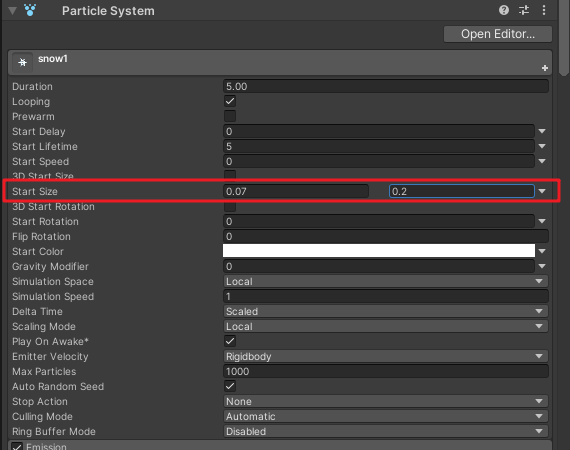Click the Start Speed label
This screenshot has width=570, height=450.
click(x=40, y=161)
